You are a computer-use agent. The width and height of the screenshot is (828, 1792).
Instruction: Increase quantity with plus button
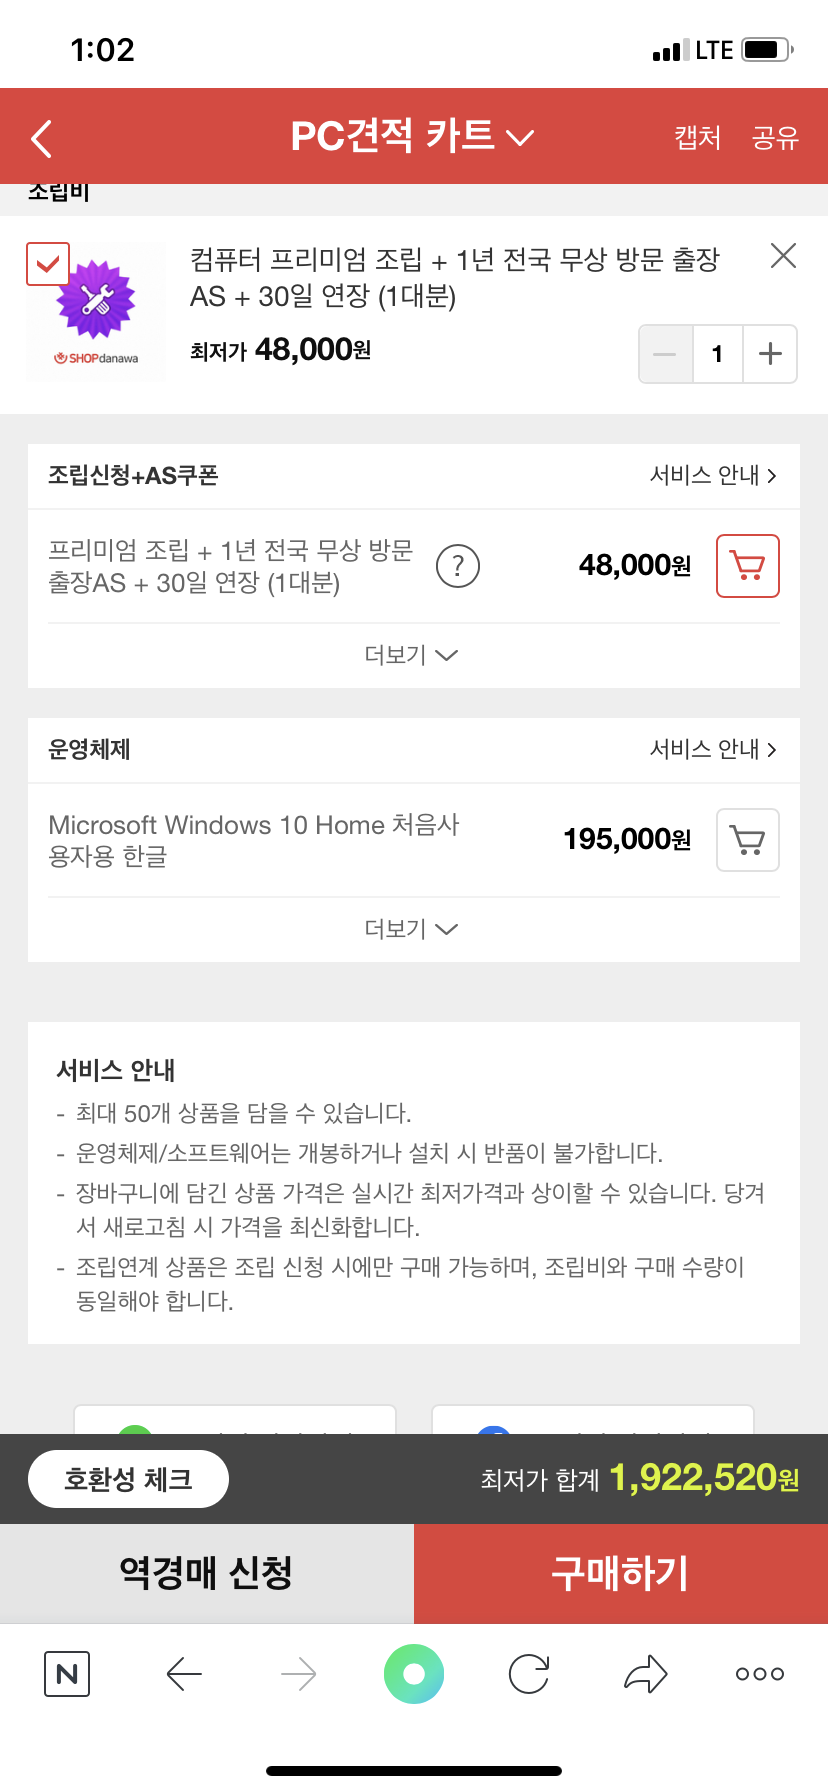click(770, 354)
